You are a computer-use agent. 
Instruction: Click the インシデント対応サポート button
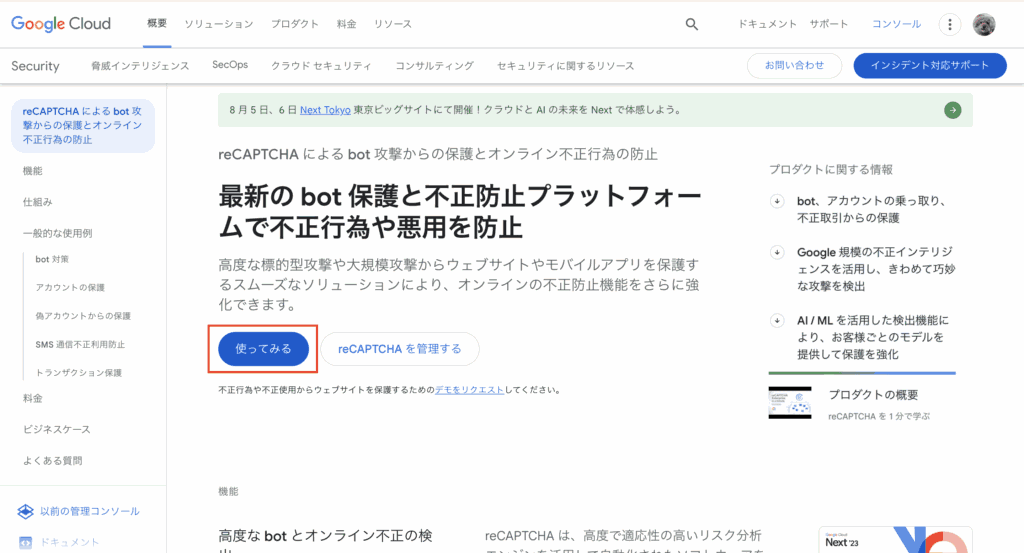(x=930, y=65)
